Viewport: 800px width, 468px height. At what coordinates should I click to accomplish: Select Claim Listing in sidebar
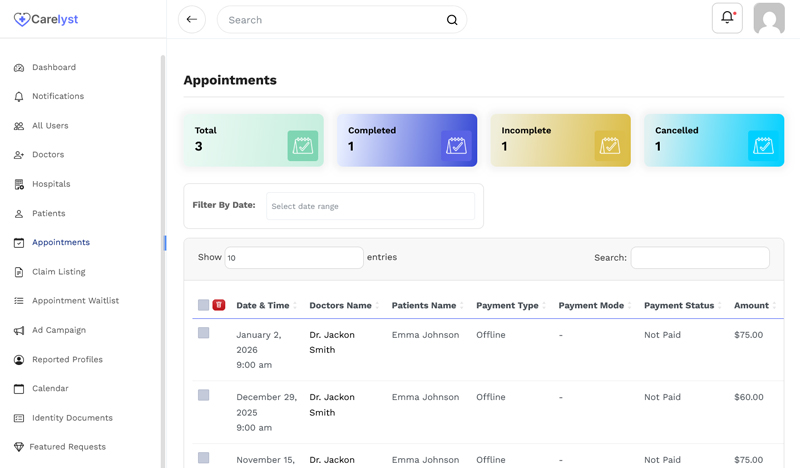point(59,272)
